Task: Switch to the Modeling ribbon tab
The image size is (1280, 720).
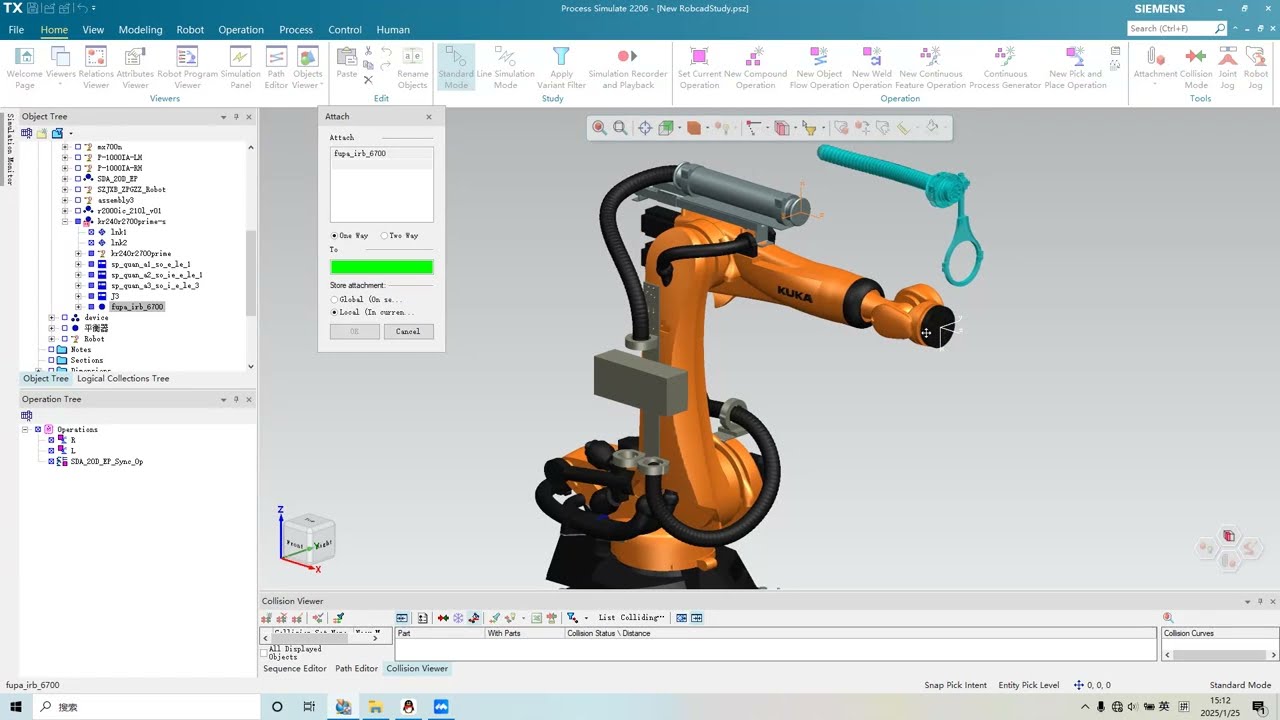Action: coord(140,30)
